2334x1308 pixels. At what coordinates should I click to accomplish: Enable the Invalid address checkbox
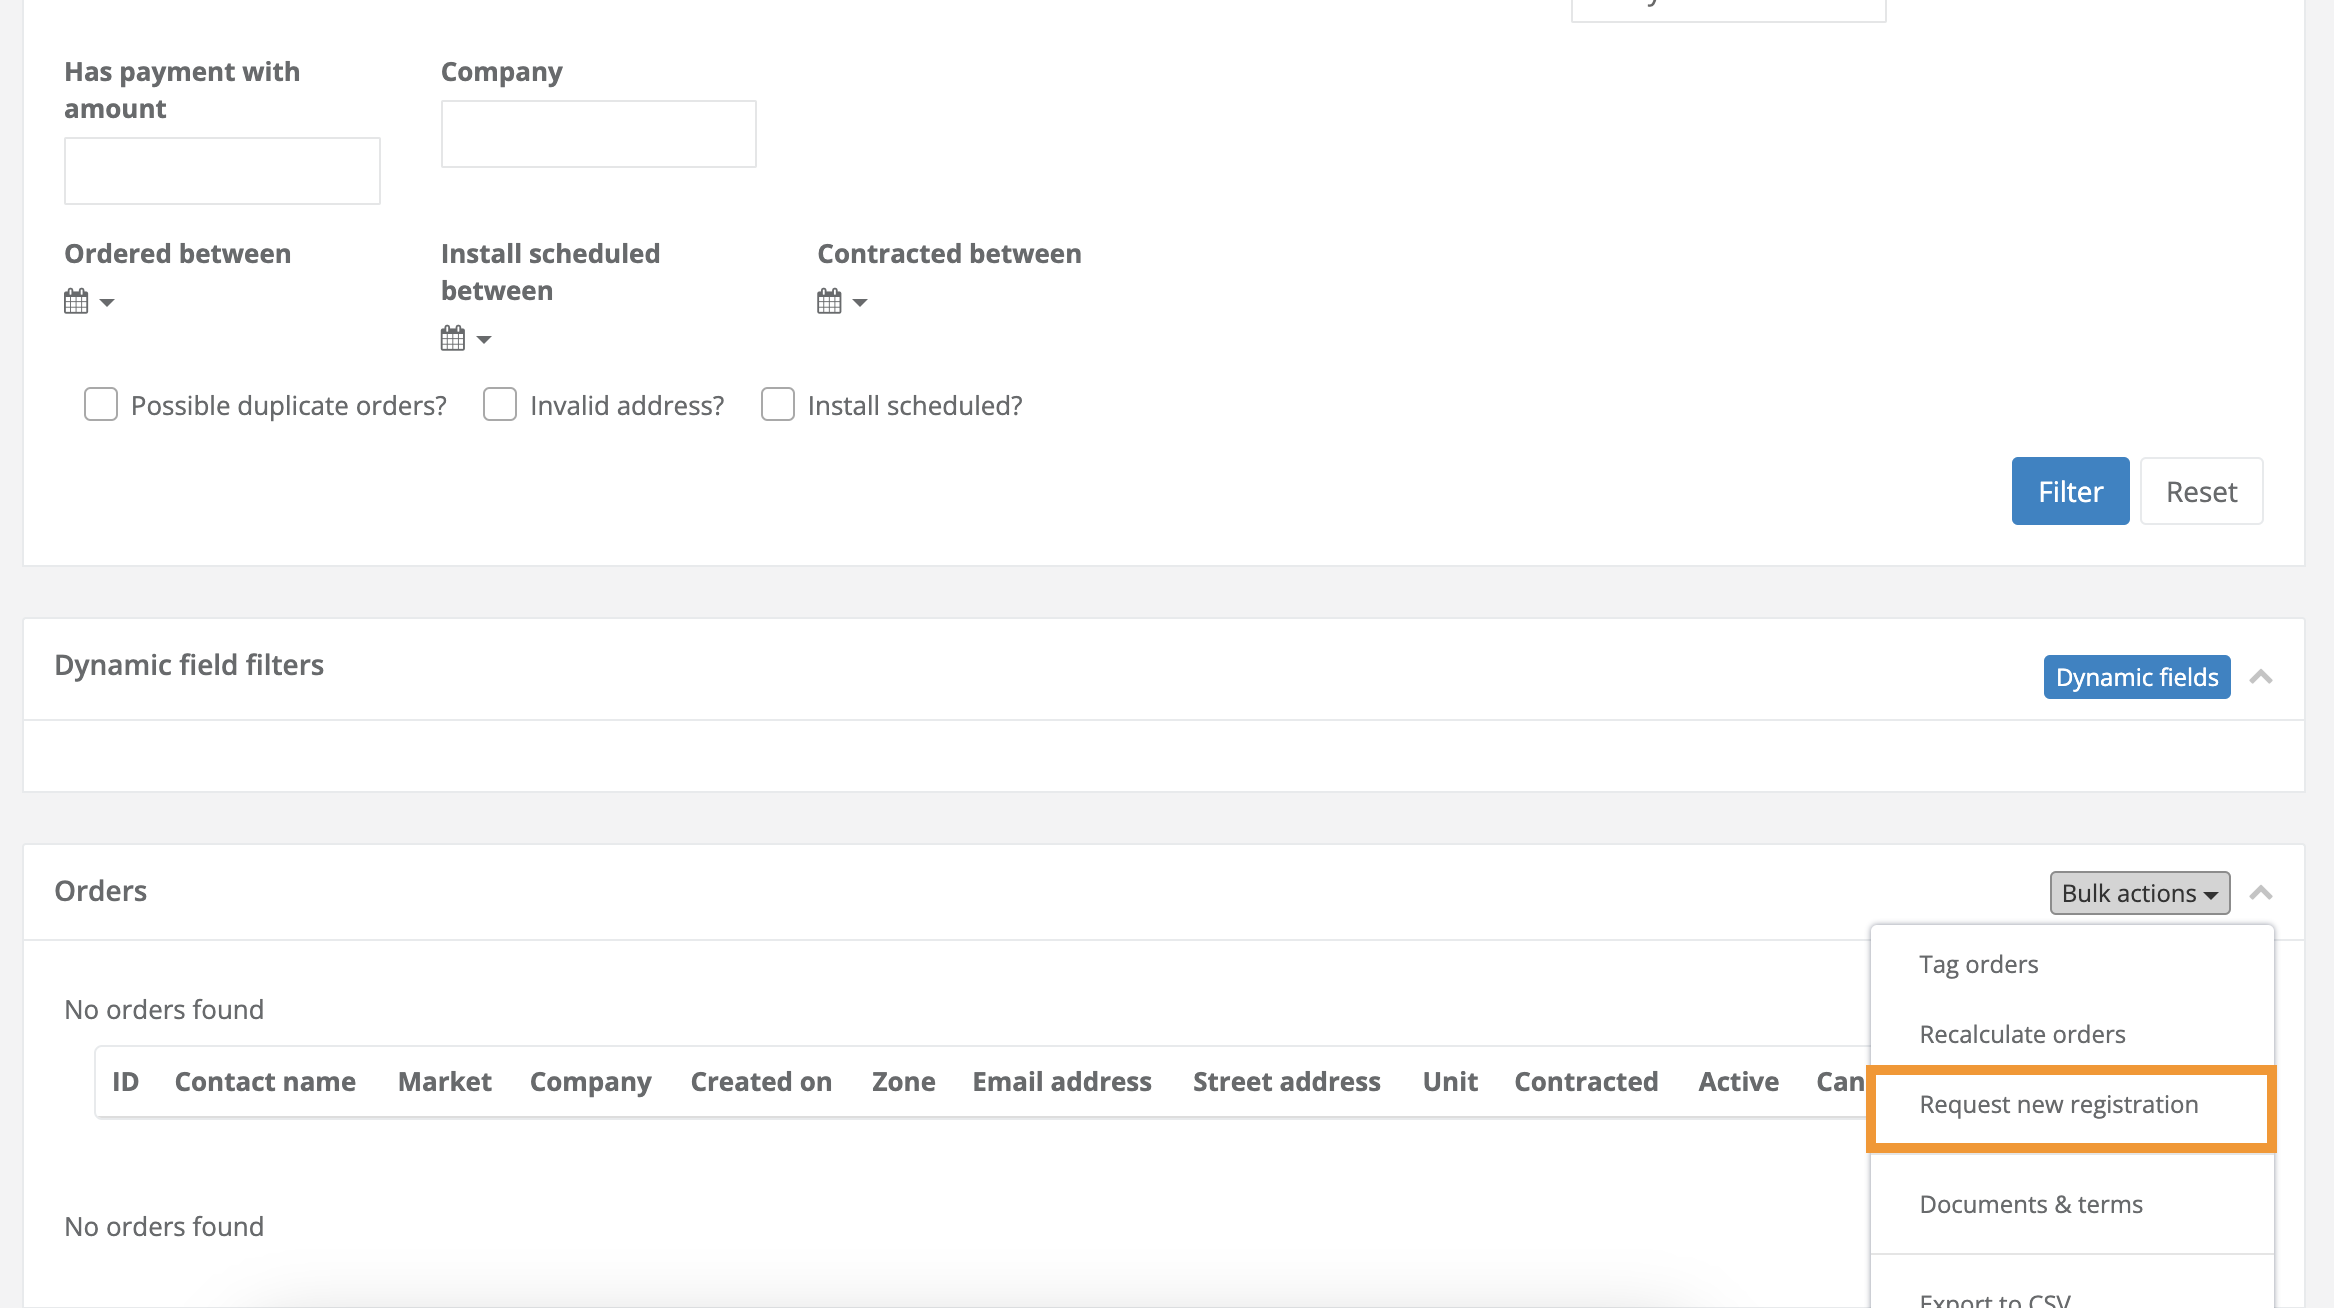[500, 405]
